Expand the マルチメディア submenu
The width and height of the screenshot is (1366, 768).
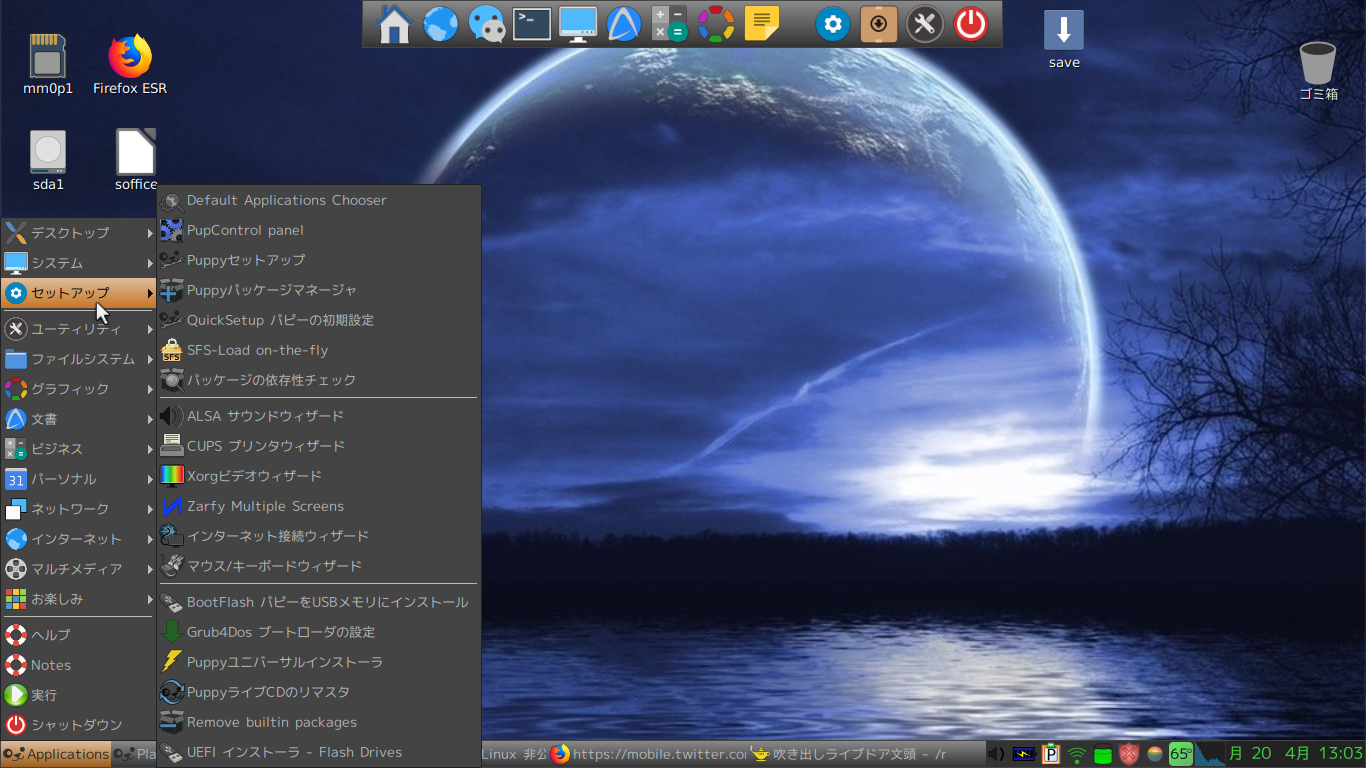(79, 569)
